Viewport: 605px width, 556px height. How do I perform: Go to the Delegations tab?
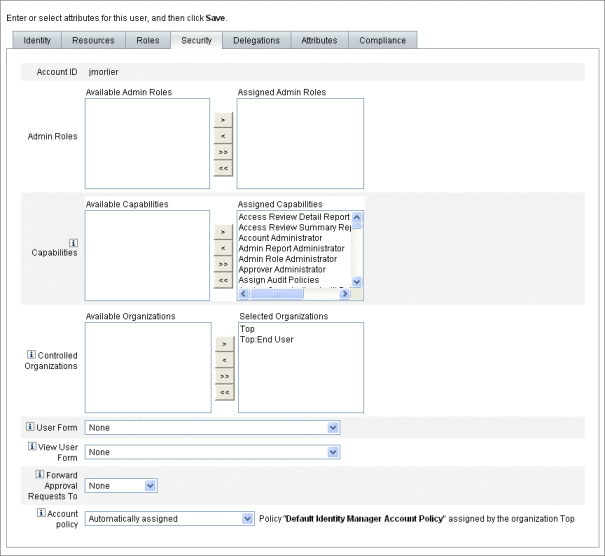tap(257, 40)
